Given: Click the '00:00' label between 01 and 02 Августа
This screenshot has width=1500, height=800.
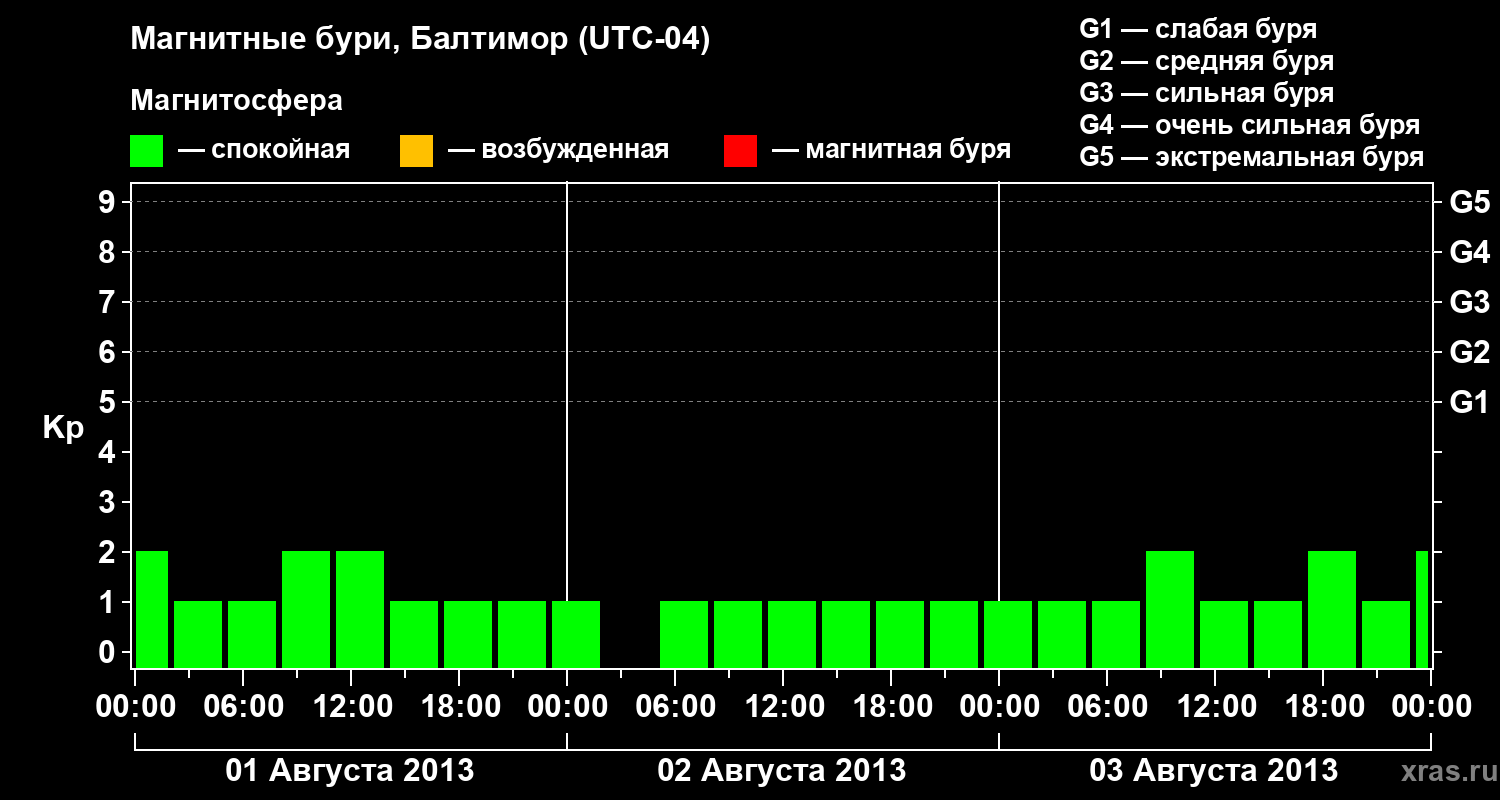Looking at the screenshot, I should coord(567,706).
